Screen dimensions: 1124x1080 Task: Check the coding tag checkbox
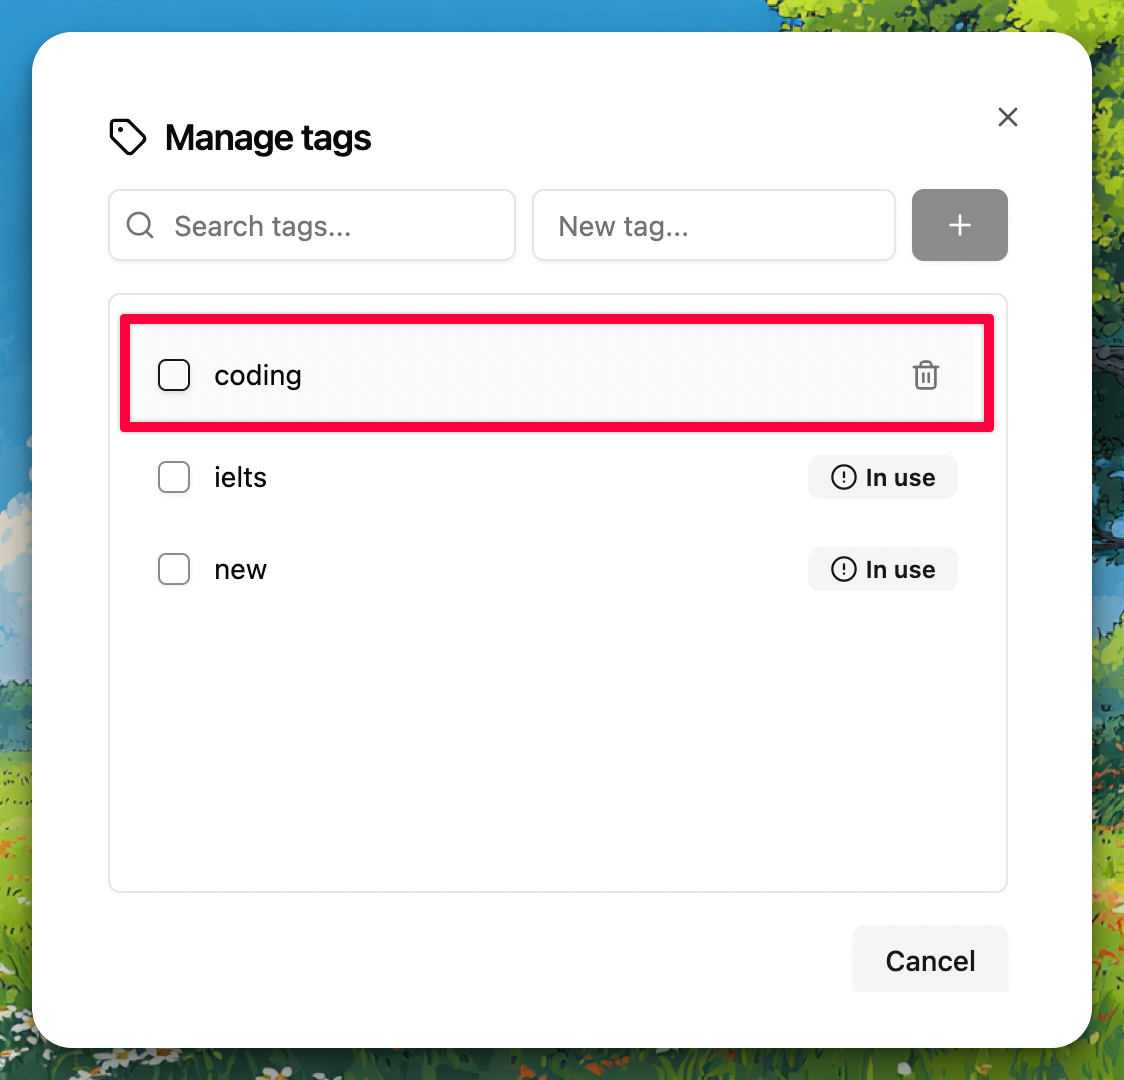[173, 375]
